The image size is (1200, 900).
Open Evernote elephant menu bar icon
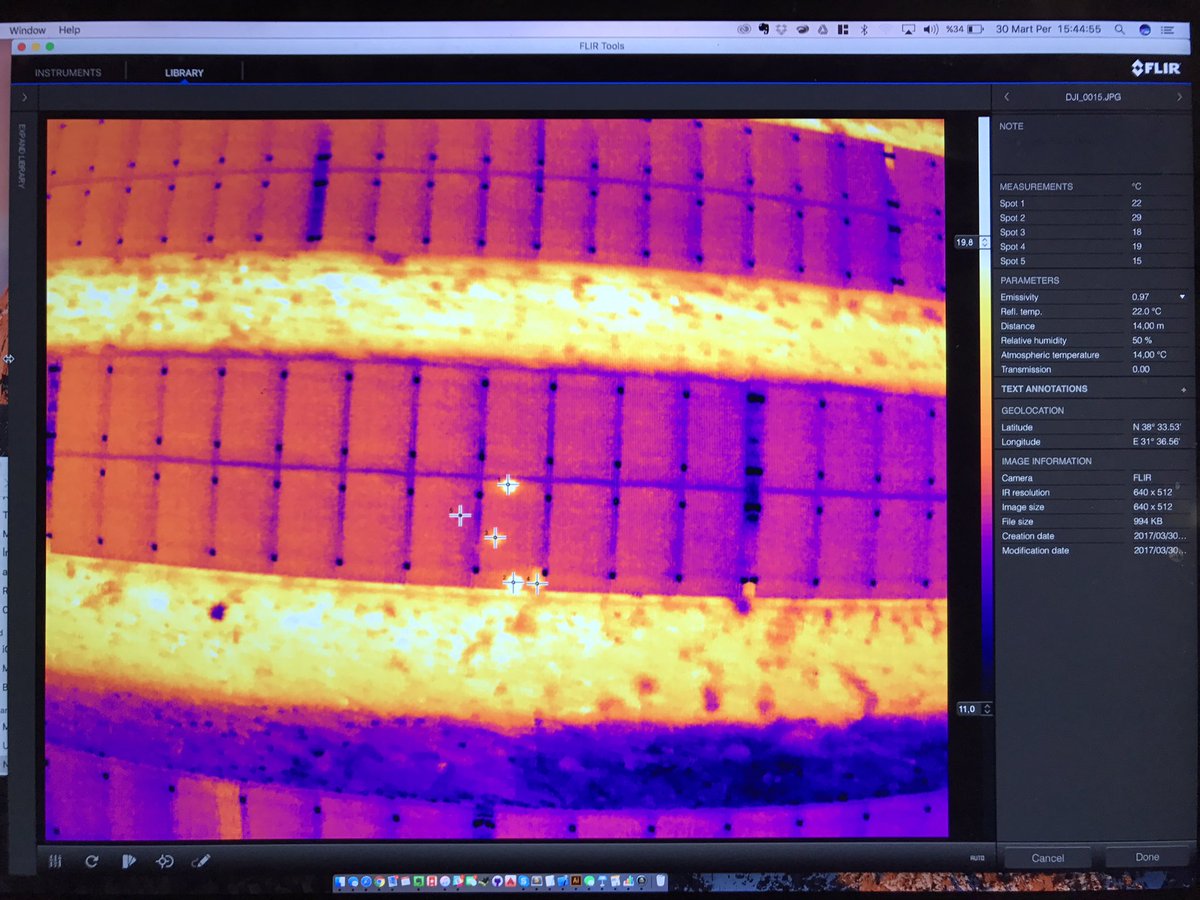[763, 30]
